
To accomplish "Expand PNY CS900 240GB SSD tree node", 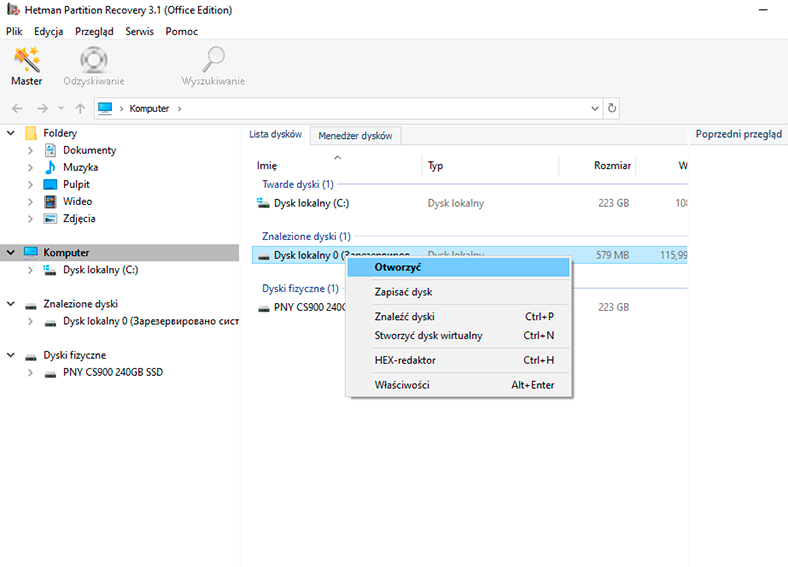I will [30, 372].
